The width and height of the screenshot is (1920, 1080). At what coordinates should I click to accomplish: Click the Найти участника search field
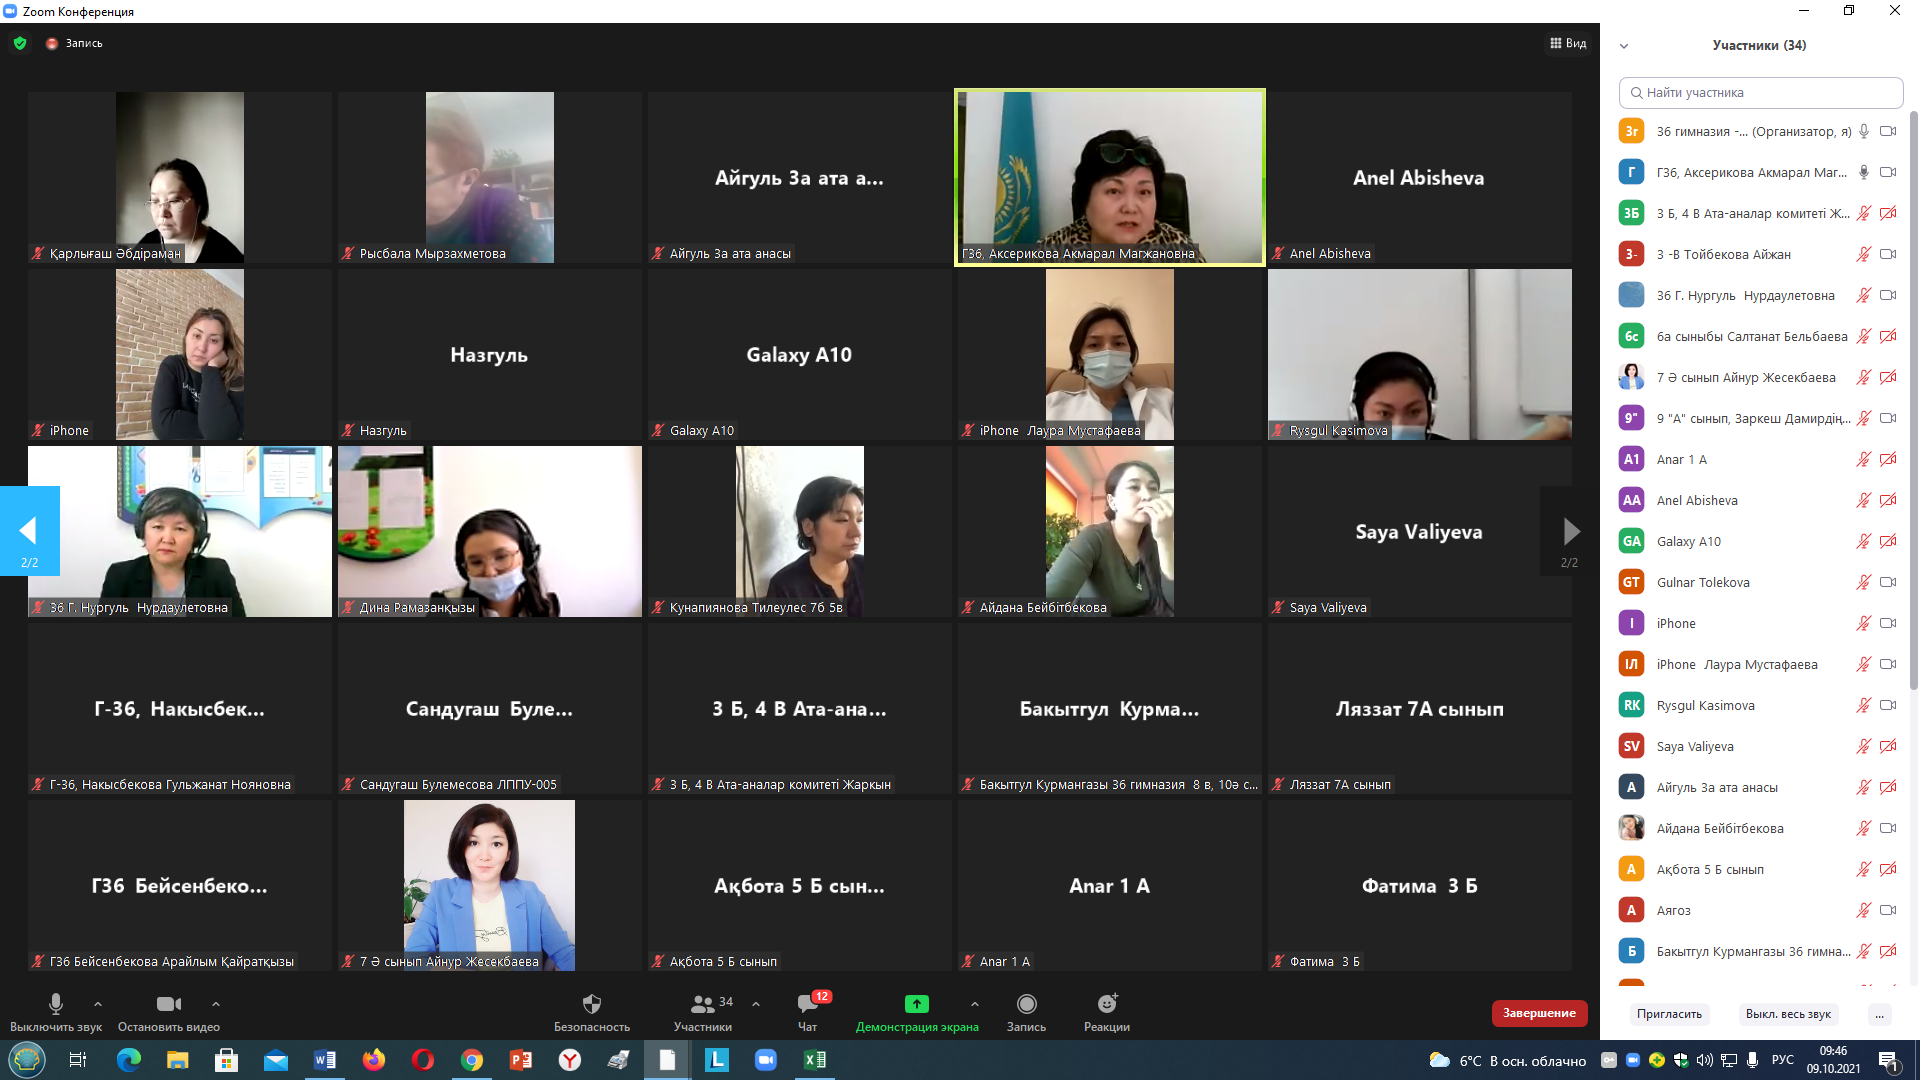[x=1760, y=92]
